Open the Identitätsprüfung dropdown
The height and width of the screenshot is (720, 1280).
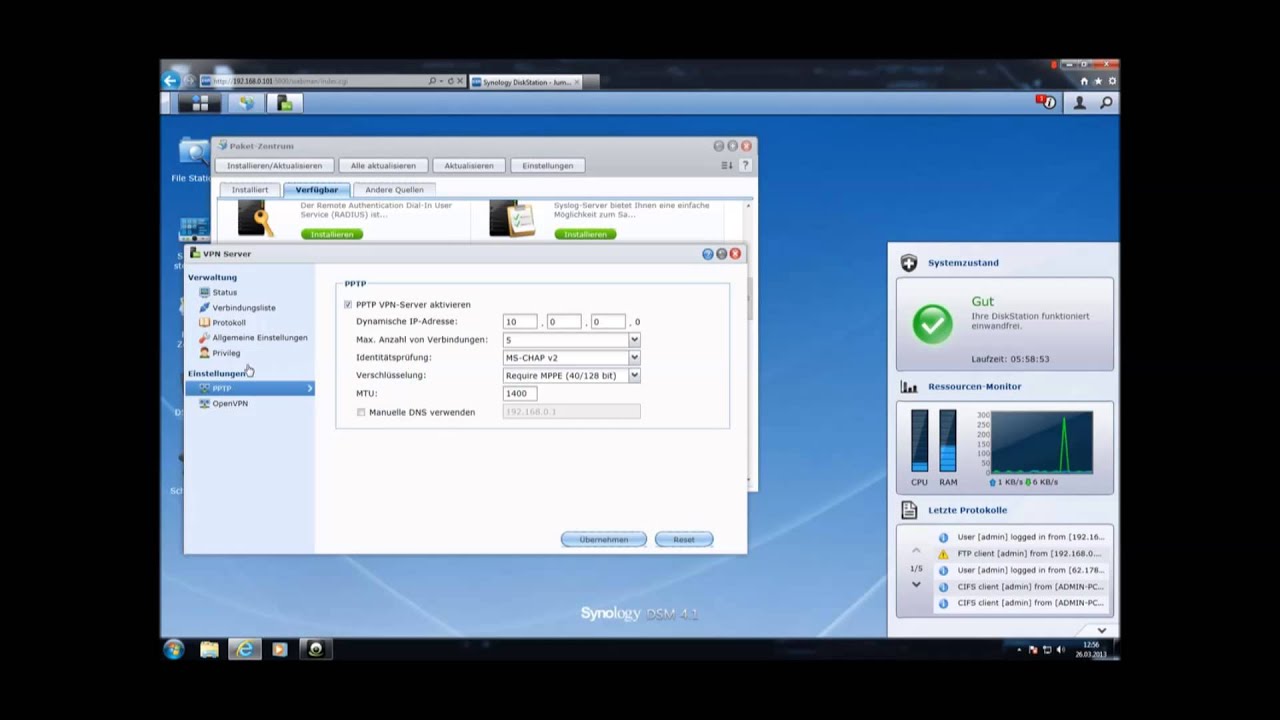pos(634,358)
